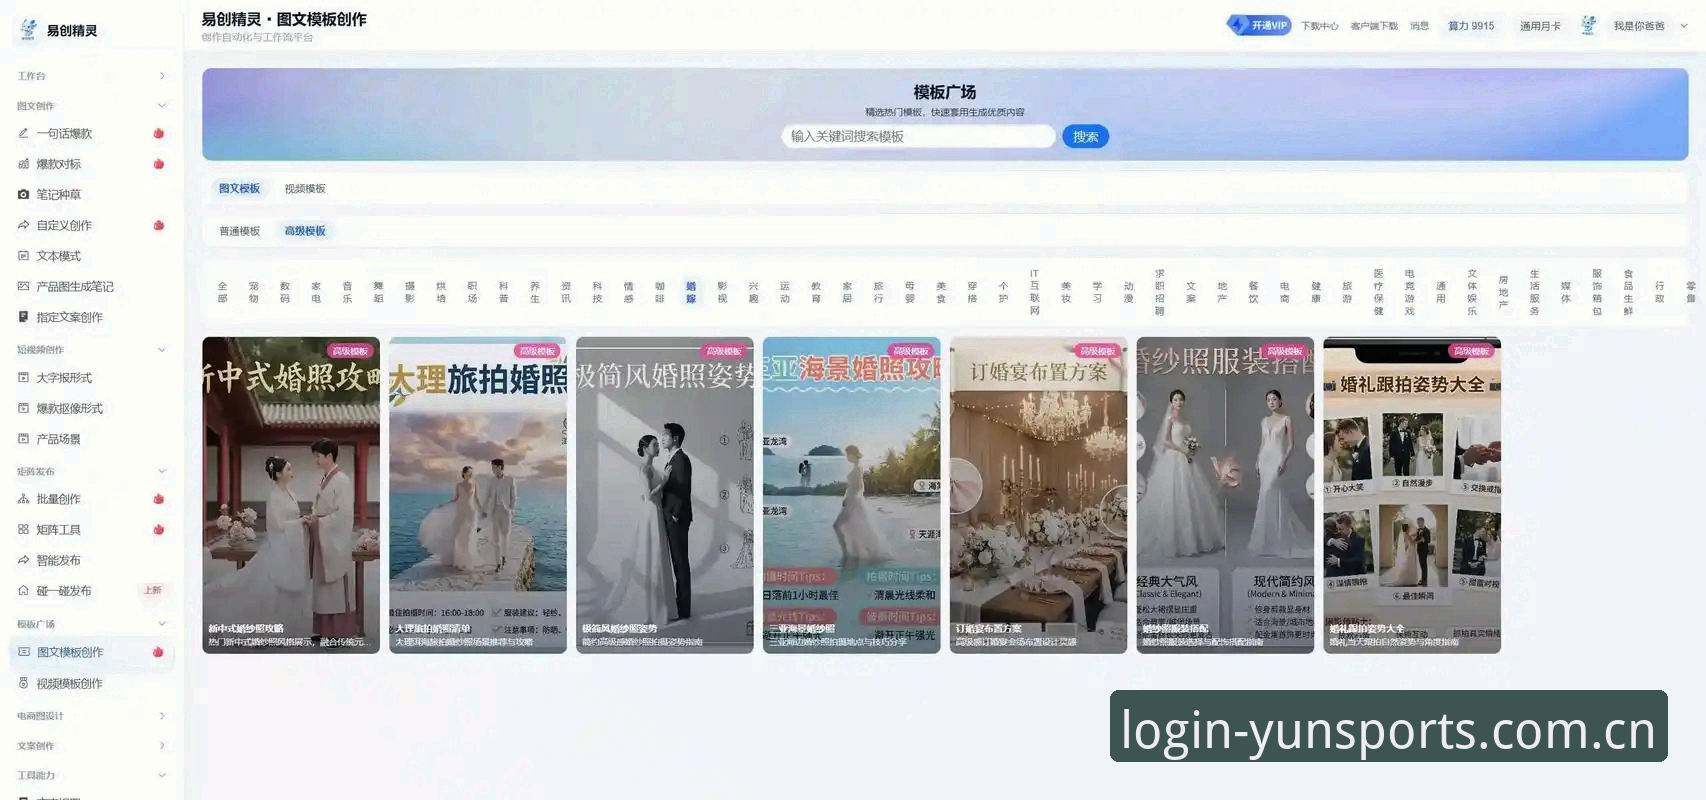Collapse the 短视频创作 section chevron
The image size is (1706, 800).
pos(162,350)
